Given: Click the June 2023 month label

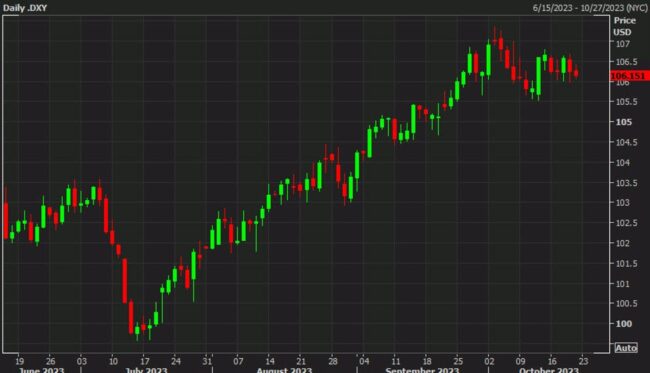Looking at the screenshot, I should pyautogui.click(x=41, y=370).
